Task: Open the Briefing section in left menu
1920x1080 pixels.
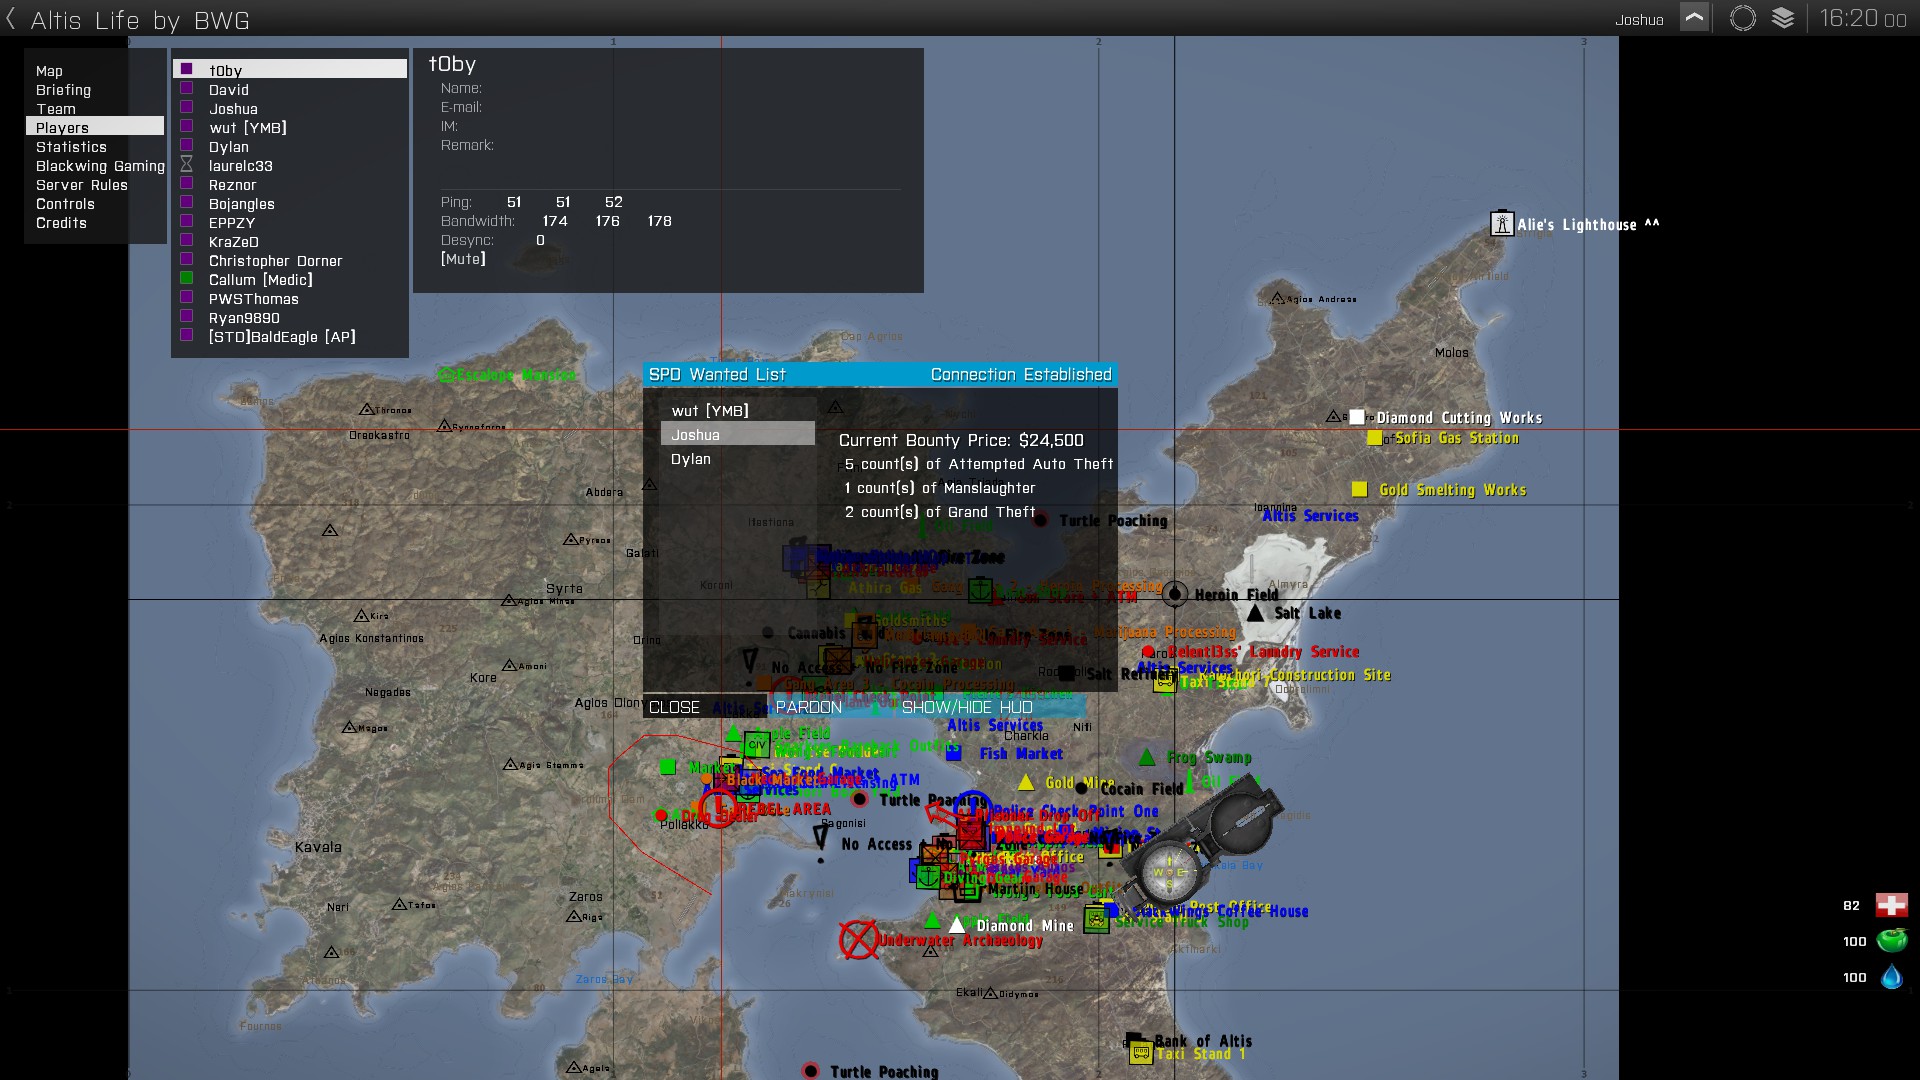Action: click(63, 90)
